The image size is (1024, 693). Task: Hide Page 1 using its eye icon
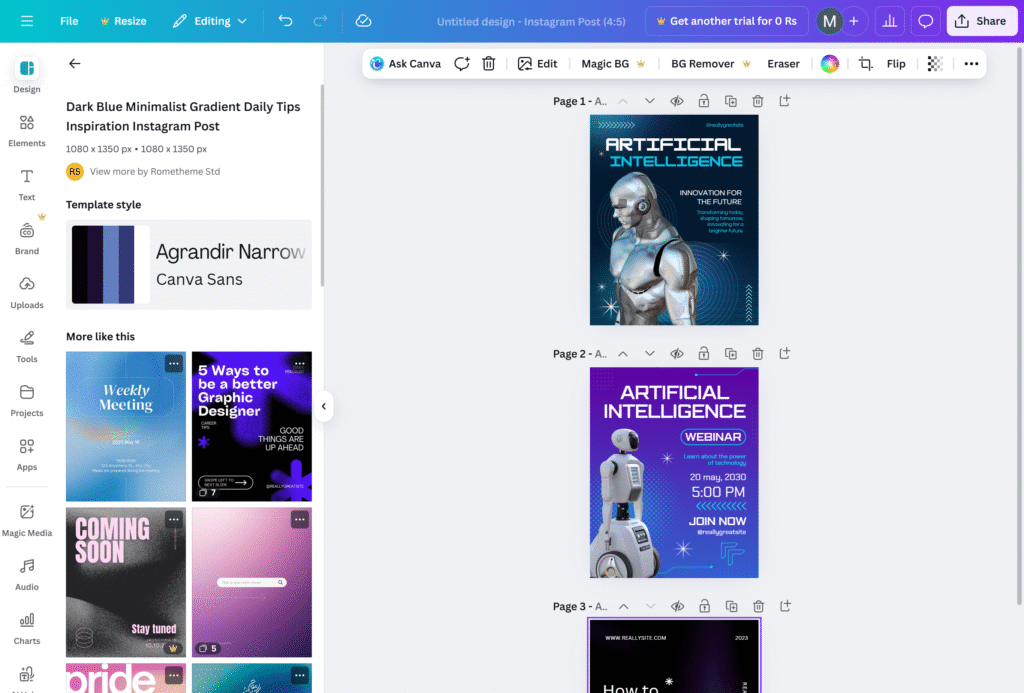pyautogui.click(x=676, y=101)
